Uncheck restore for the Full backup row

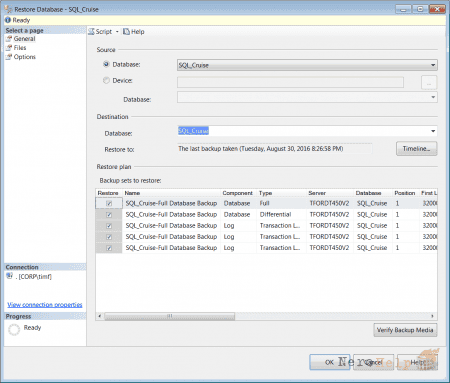(109, 203)
